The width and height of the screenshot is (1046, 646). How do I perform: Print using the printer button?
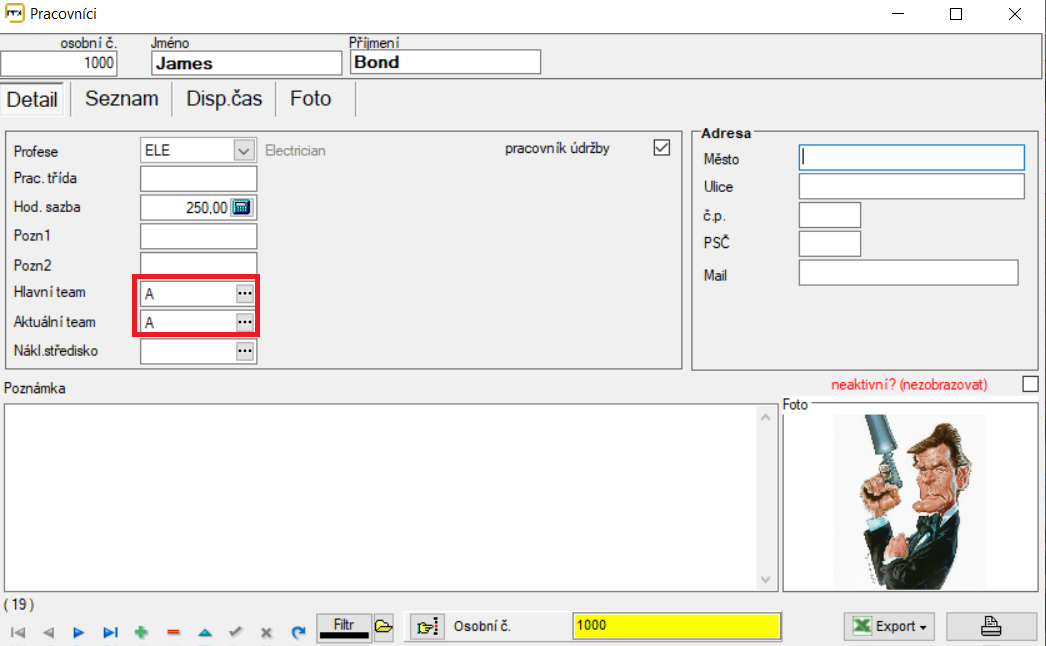point(991,627)
